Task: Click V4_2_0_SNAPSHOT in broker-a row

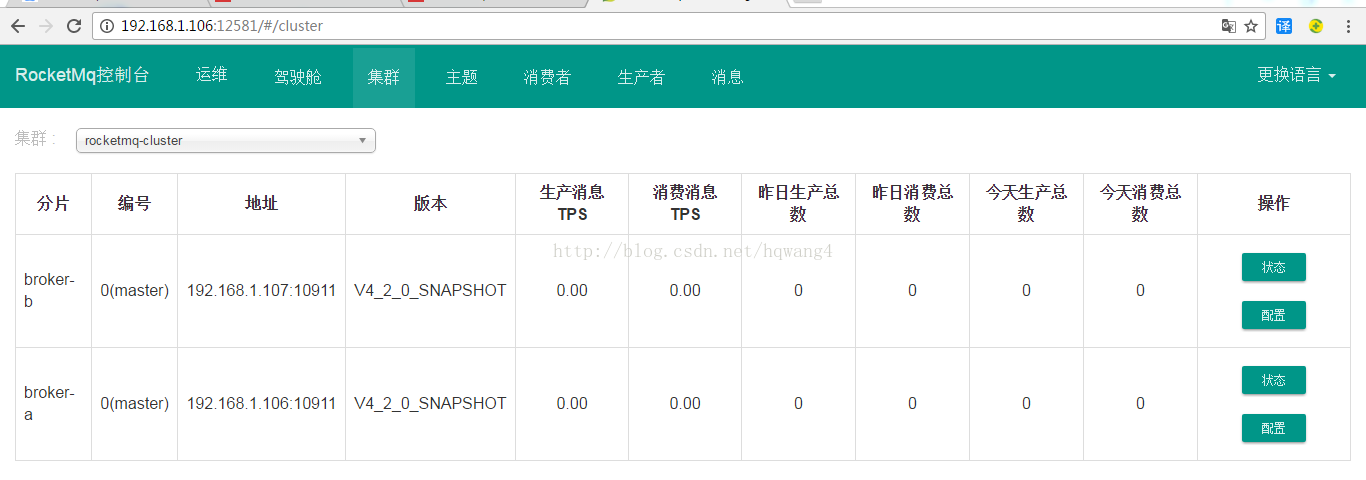Action: (430, 404)
